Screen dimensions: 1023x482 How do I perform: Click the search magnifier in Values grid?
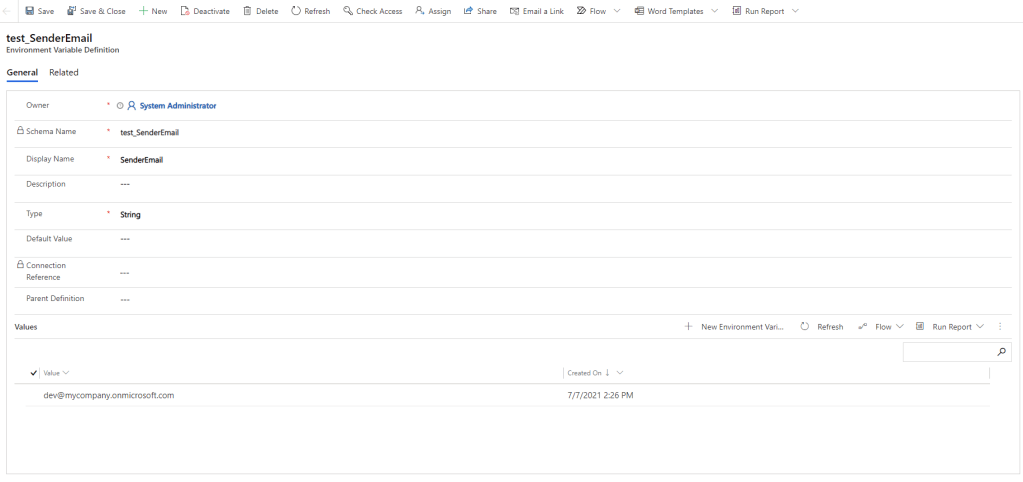pos(1001,352)
